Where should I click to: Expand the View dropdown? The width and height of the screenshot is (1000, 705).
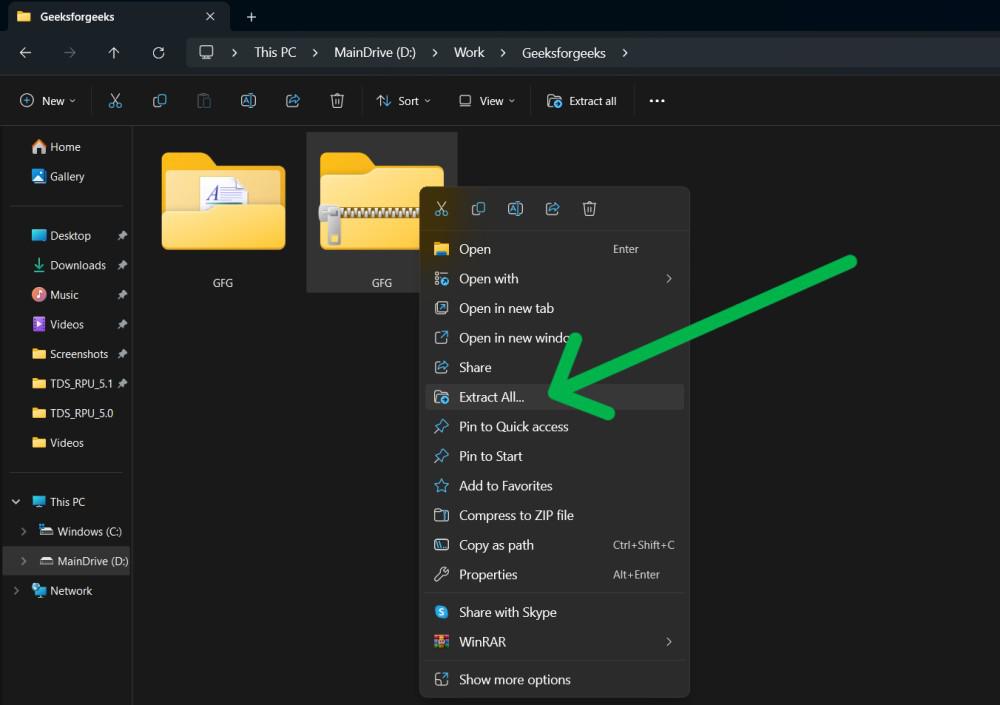pos(486,100)
